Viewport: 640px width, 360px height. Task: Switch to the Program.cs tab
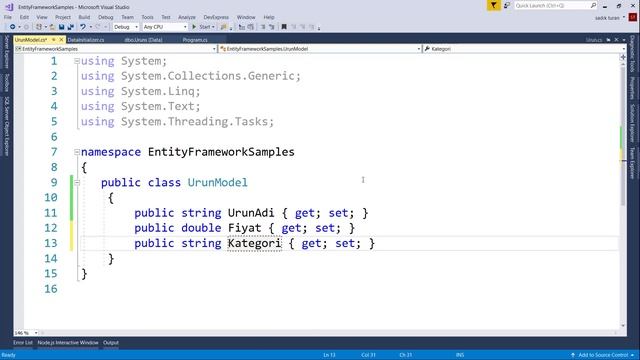click(195, 40)
